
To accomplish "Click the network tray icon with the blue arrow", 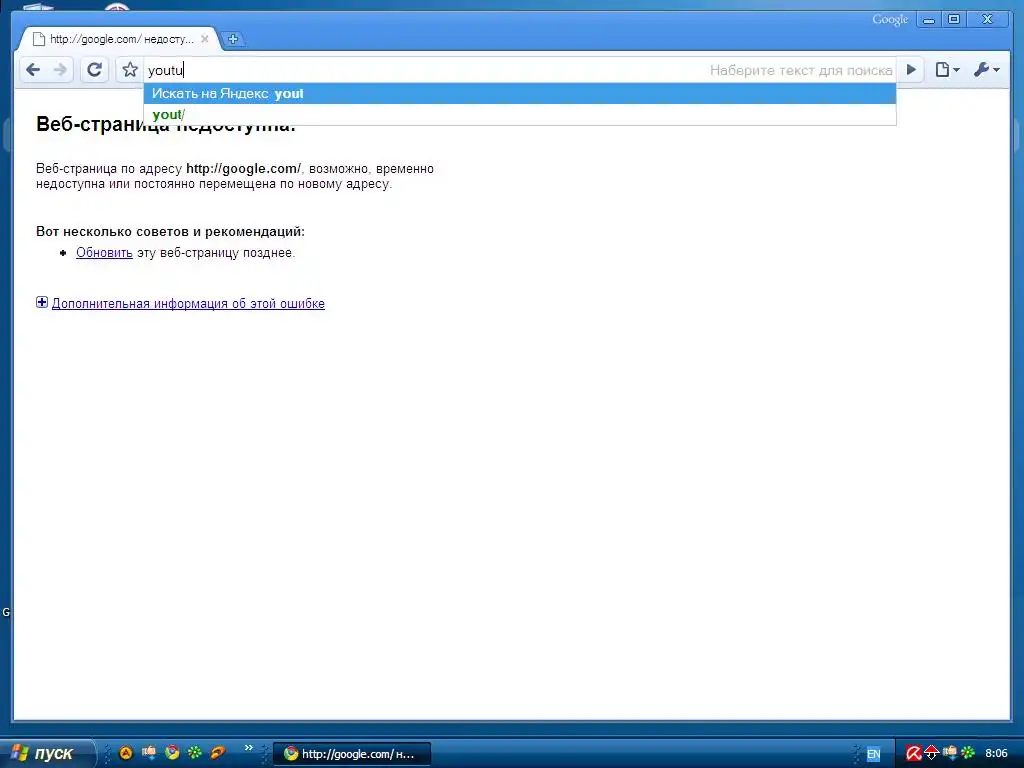I will 950,753.
